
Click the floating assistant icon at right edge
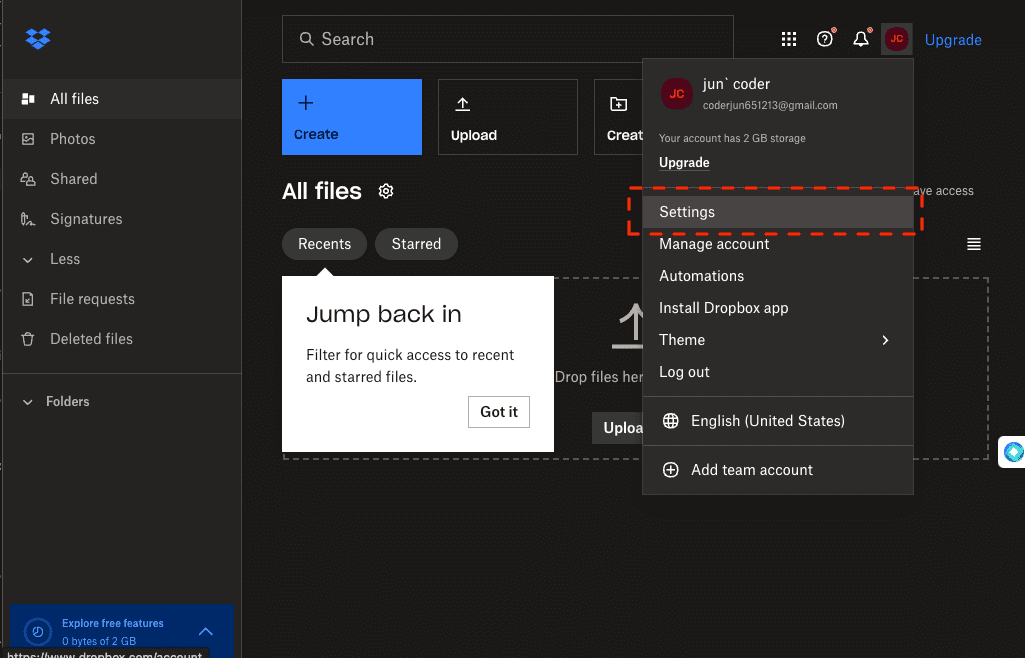1013,452
